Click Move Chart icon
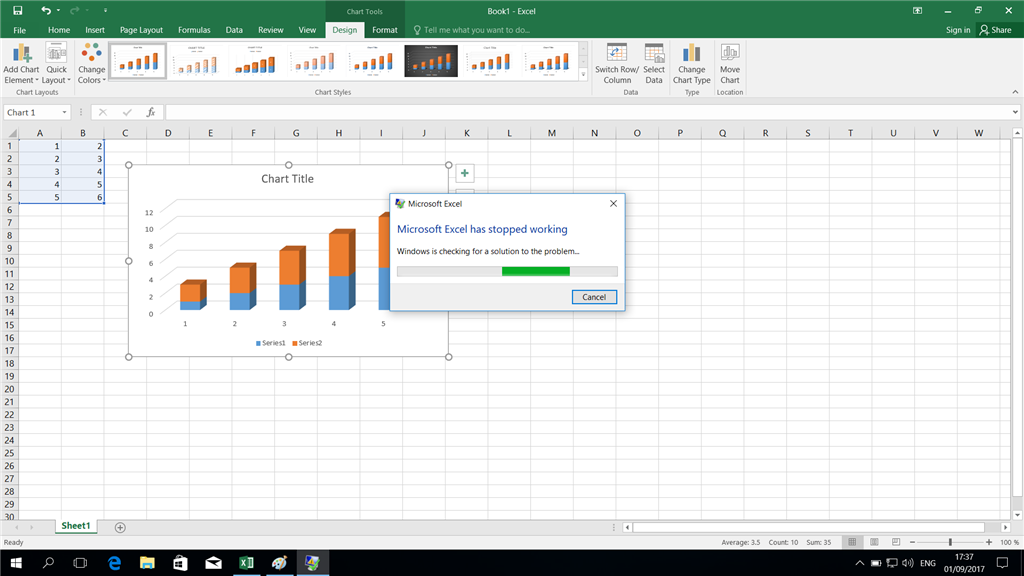Screen dimensions: 1024x576 click(x=729, y=63)
